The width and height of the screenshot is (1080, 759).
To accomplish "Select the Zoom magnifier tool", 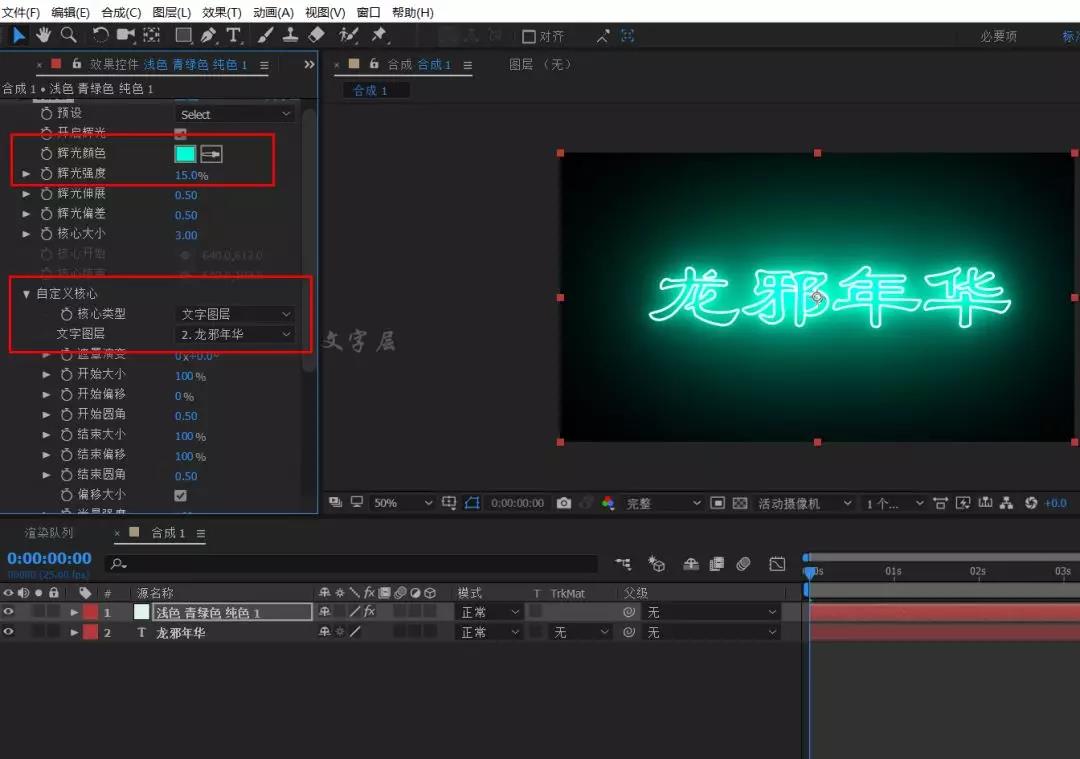I will pyautogui.click(x=68, y=35).
